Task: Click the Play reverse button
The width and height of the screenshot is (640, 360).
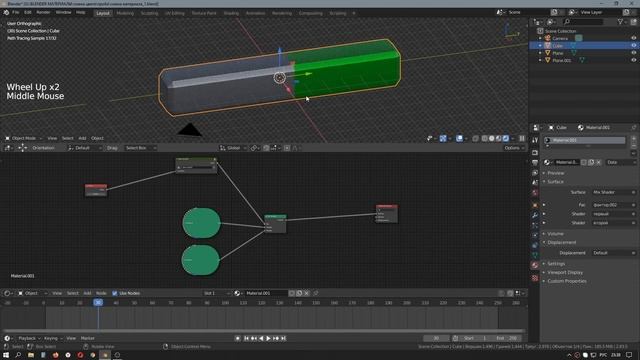Action: [261, 338]
